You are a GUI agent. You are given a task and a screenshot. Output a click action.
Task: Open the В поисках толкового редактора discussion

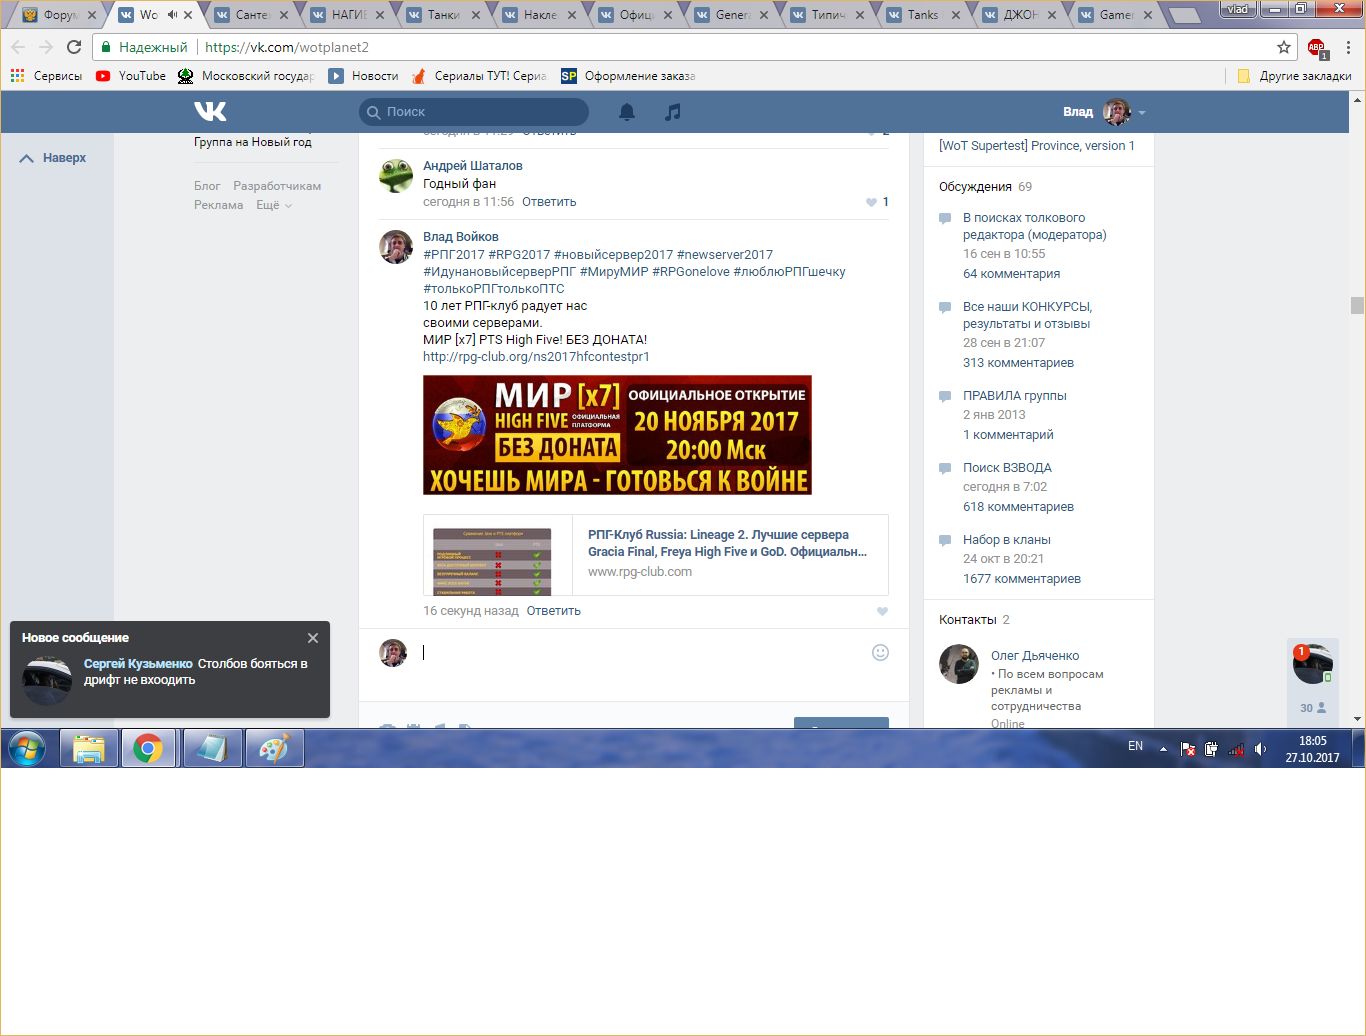1035,226
